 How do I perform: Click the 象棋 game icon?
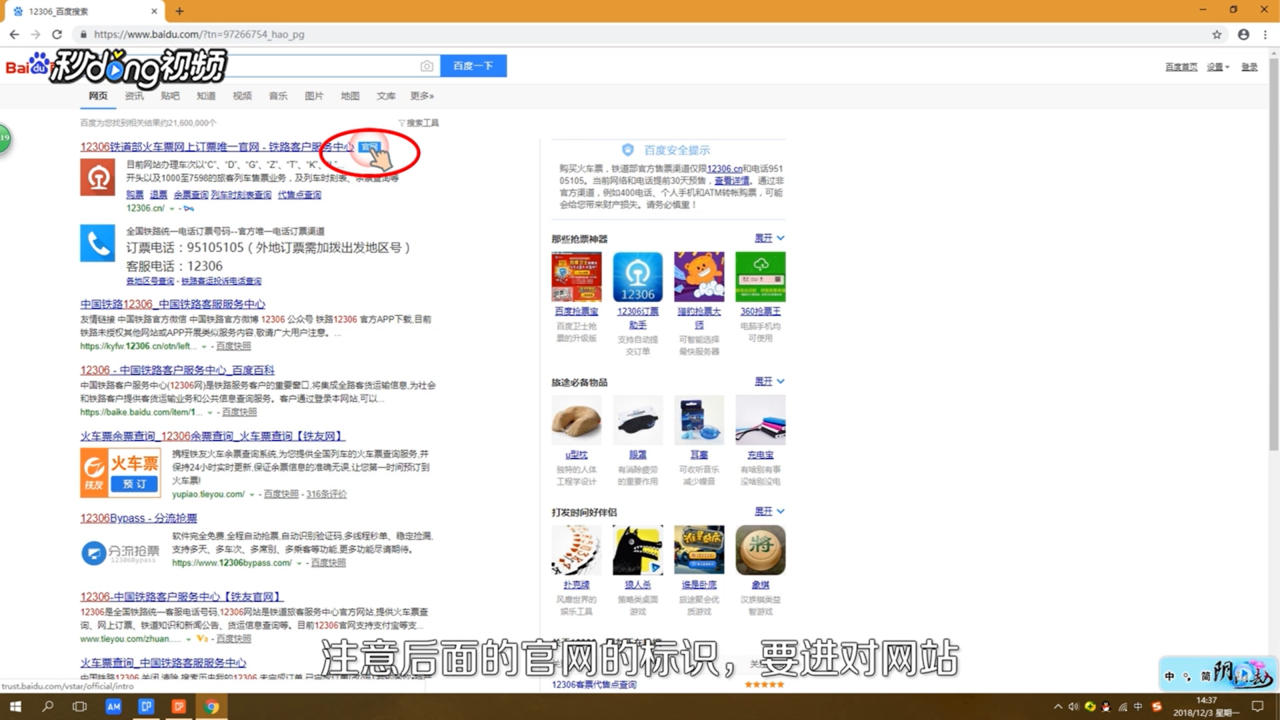tap(760, 550)
